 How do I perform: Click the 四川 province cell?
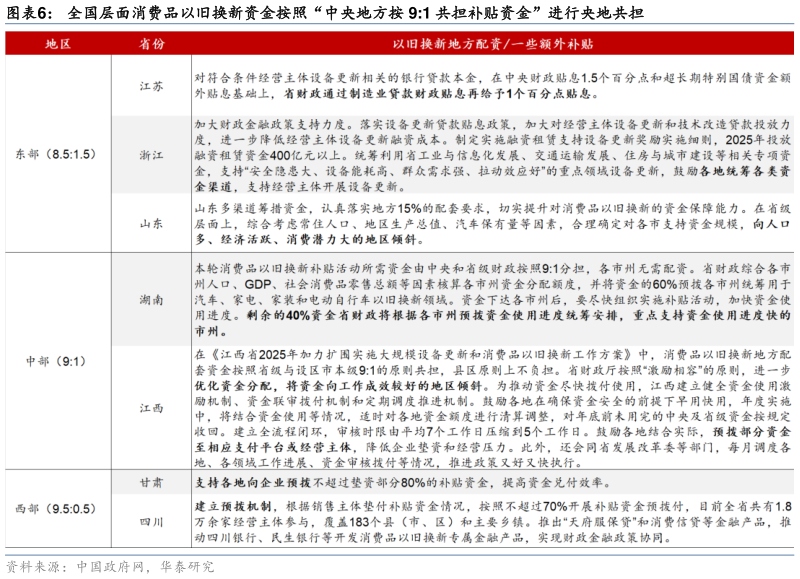point(151,521)
